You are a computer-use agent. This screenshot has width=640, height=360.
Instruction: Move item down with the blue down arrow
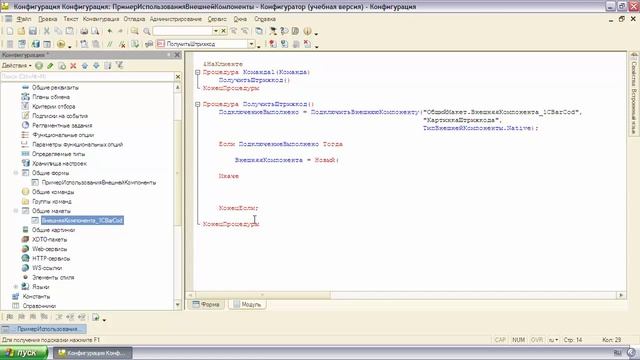pos(96,65)
